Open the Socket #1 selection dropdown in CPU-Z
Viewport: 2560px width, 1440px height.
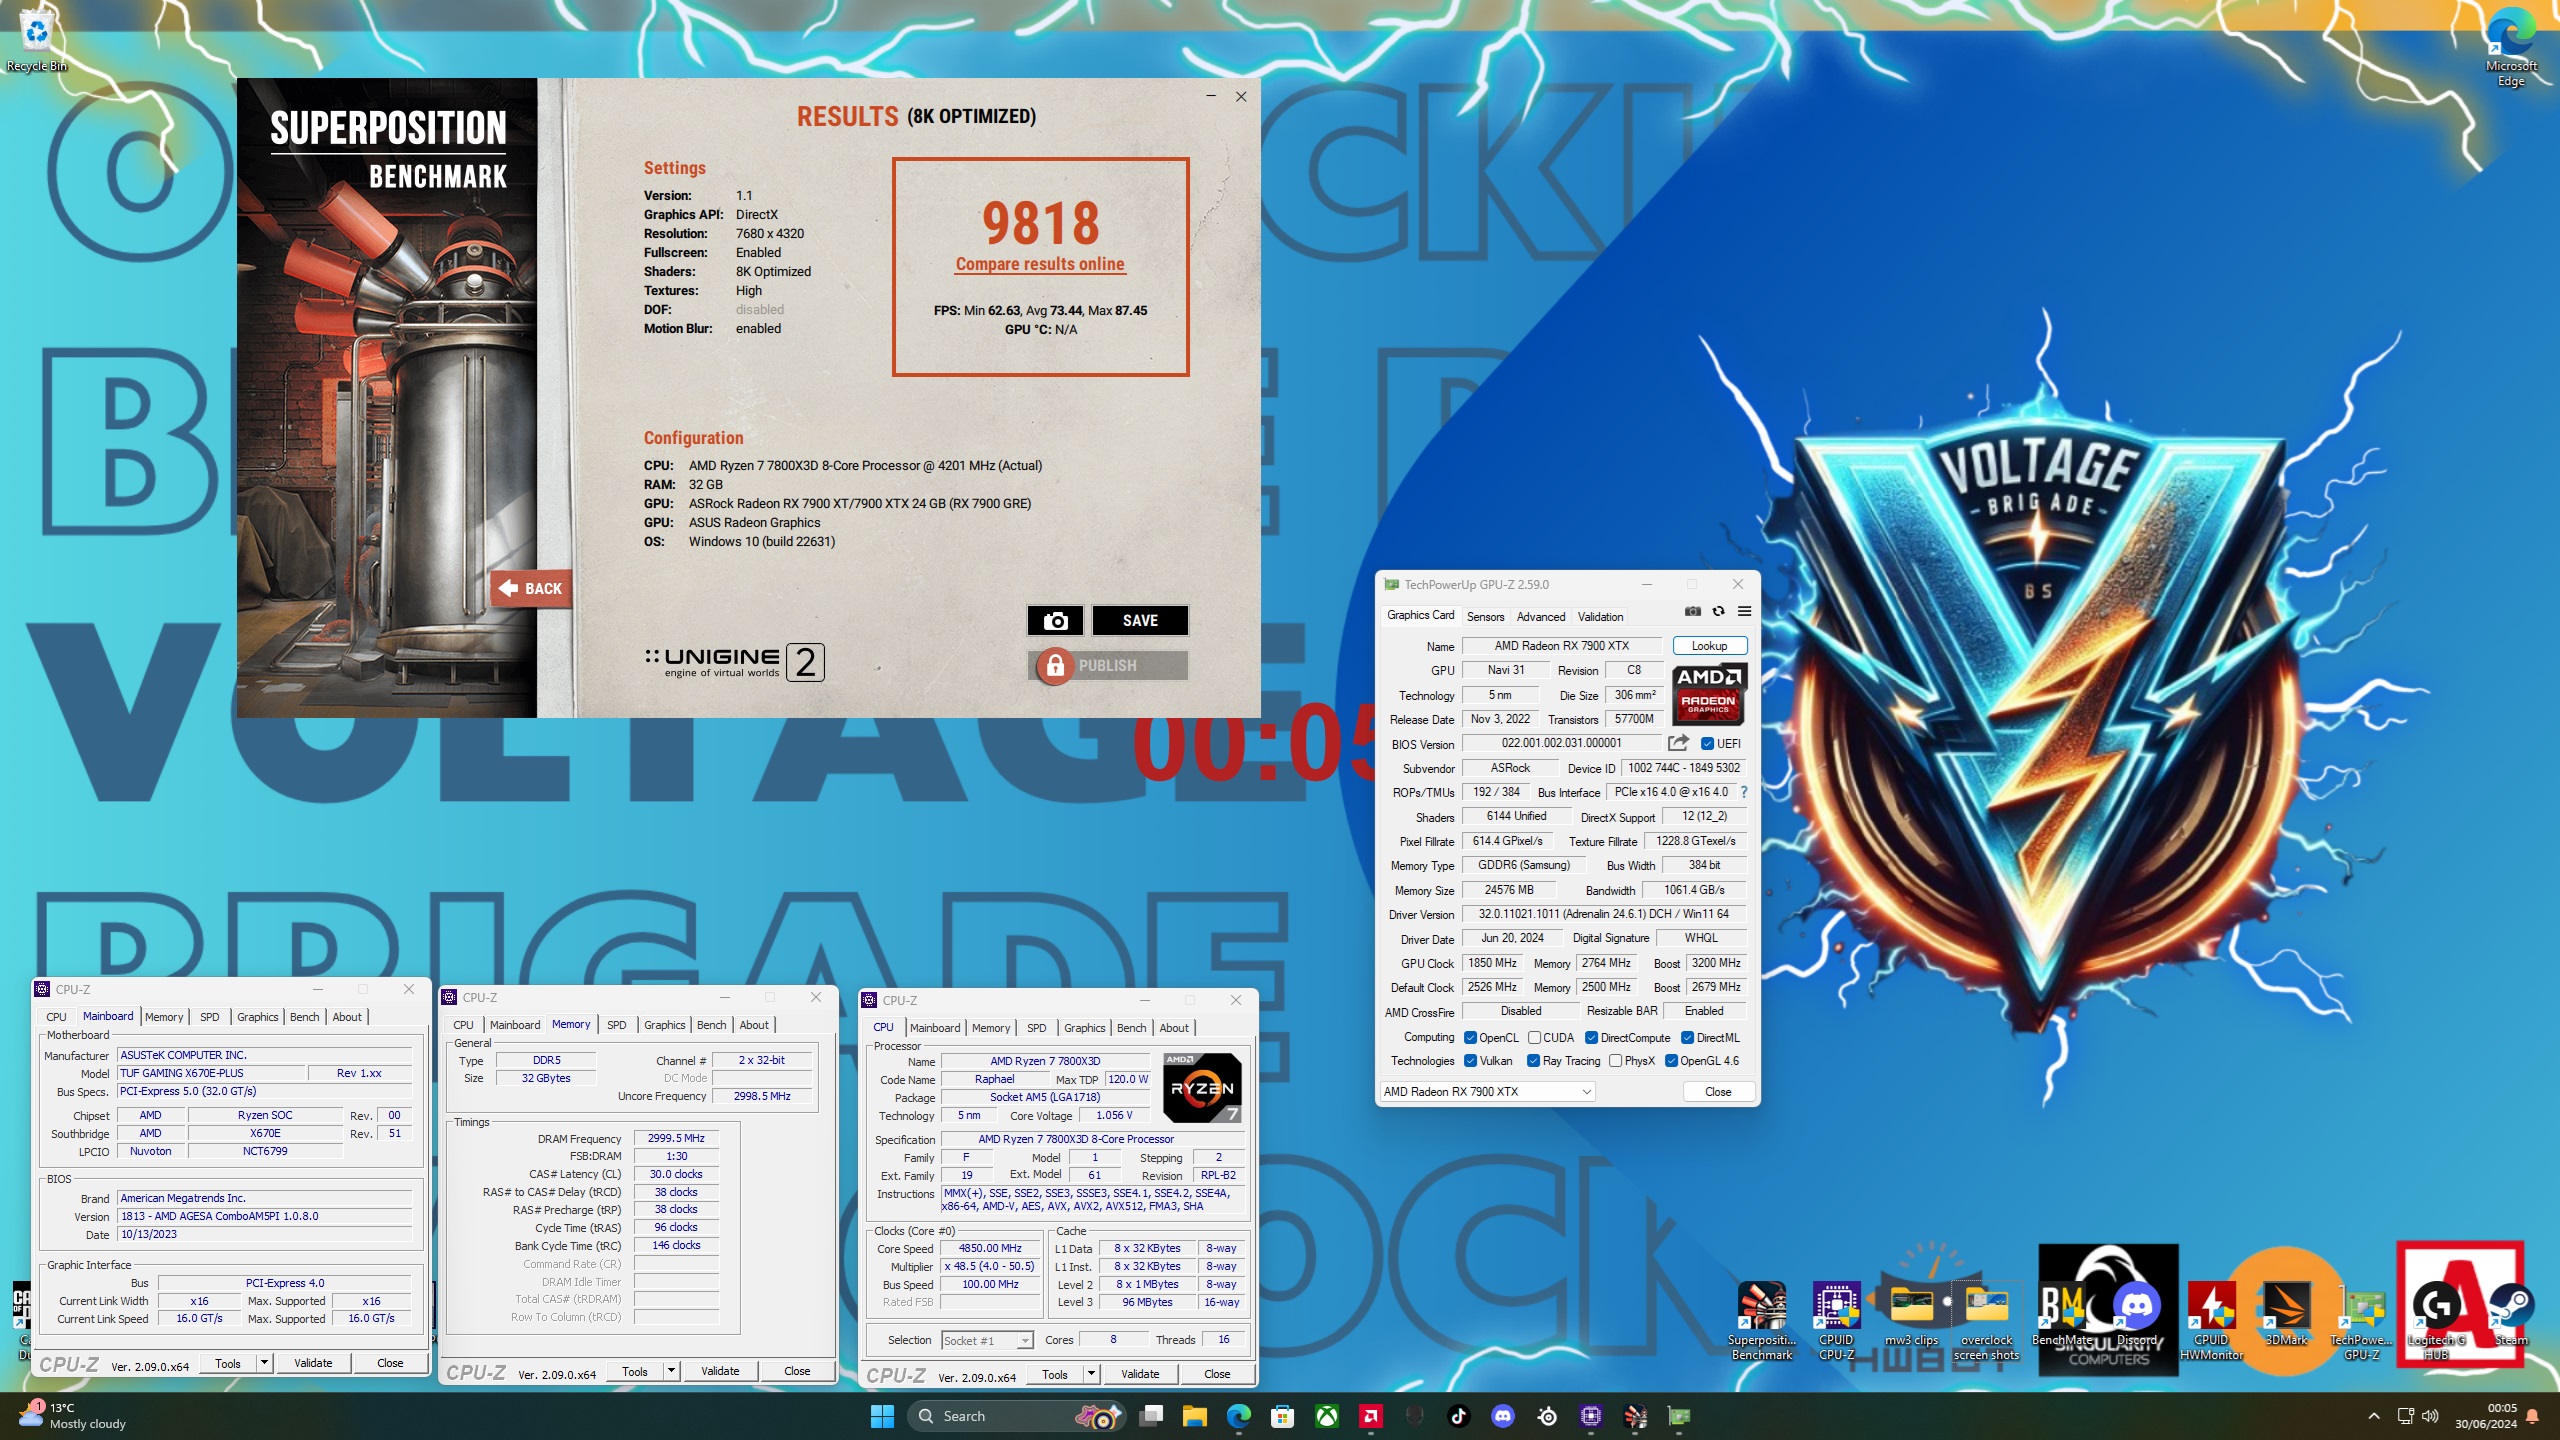click(x=987, y=1341)
